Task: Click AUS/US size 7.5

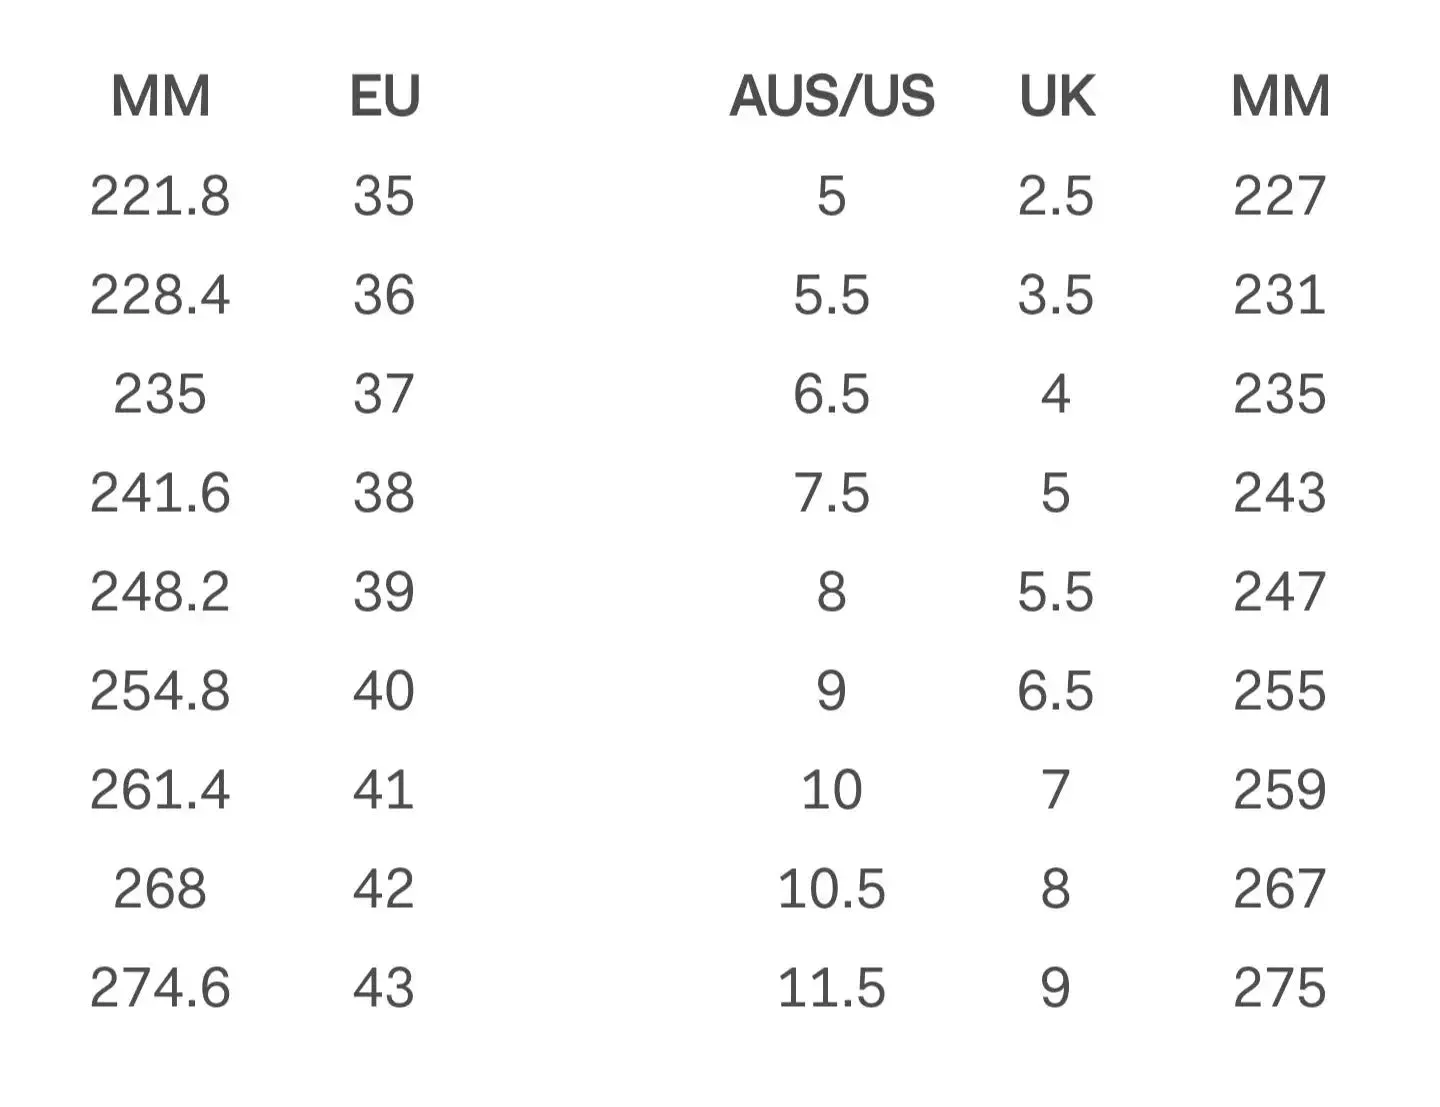Action: coord(832,493)
